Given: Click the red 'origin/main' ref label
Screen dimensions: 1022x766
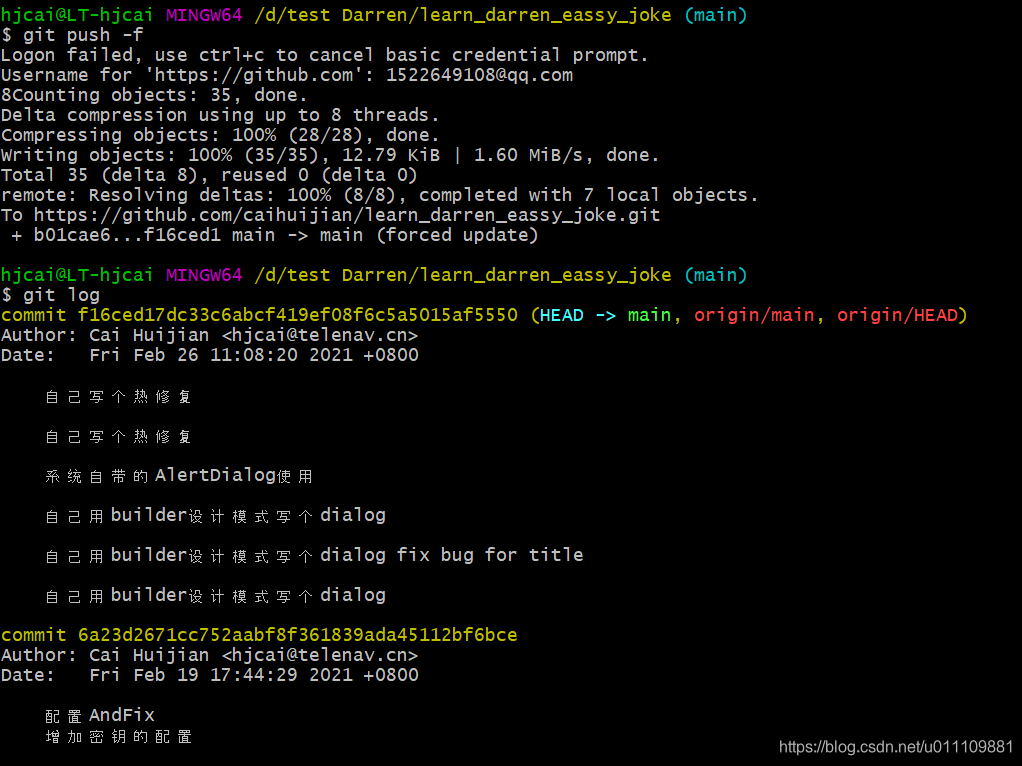Looking at the screenshot, I should [753, 316].
